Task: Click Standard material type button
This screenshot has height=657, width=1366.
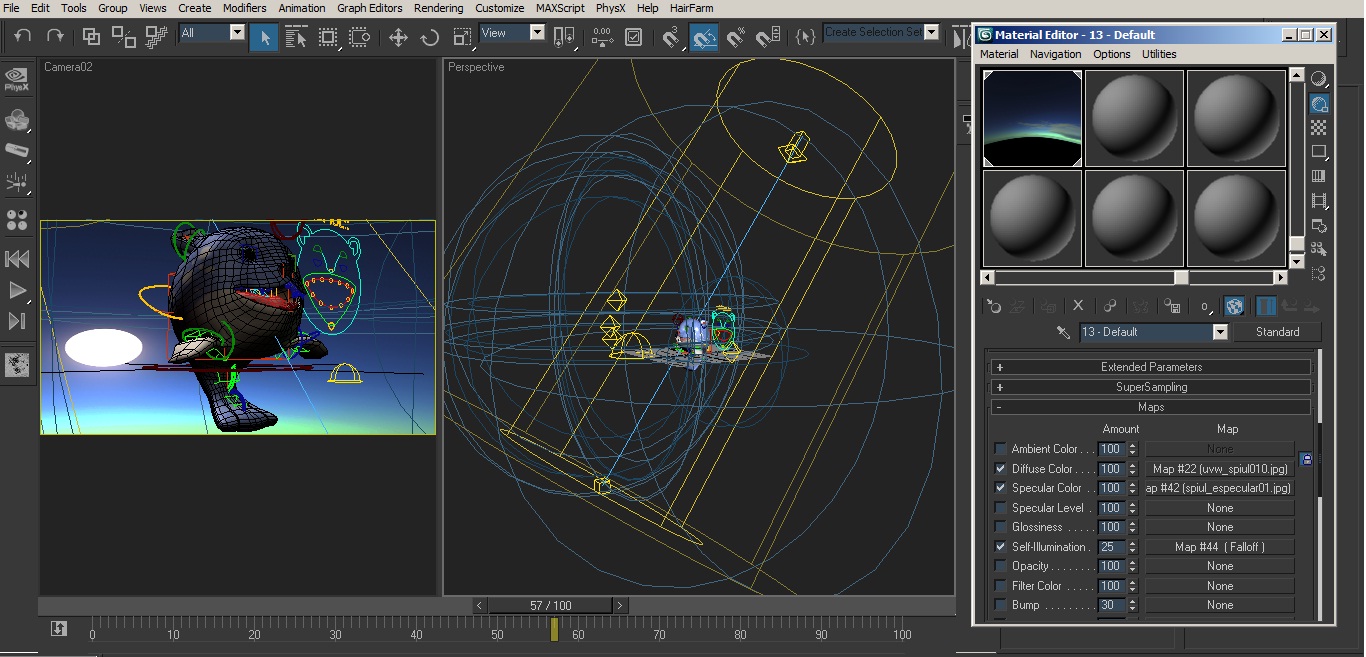Action: click(1277, 332)
